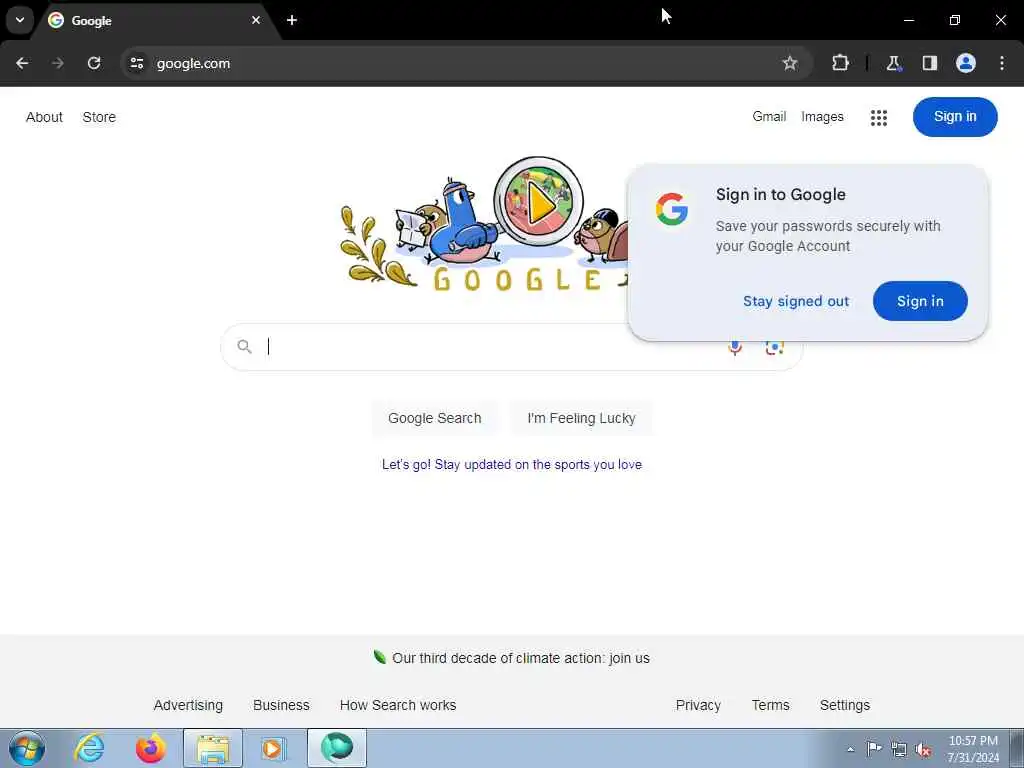
Task: Click the Google logo in sign-in popup
Action: click(672, 209)
